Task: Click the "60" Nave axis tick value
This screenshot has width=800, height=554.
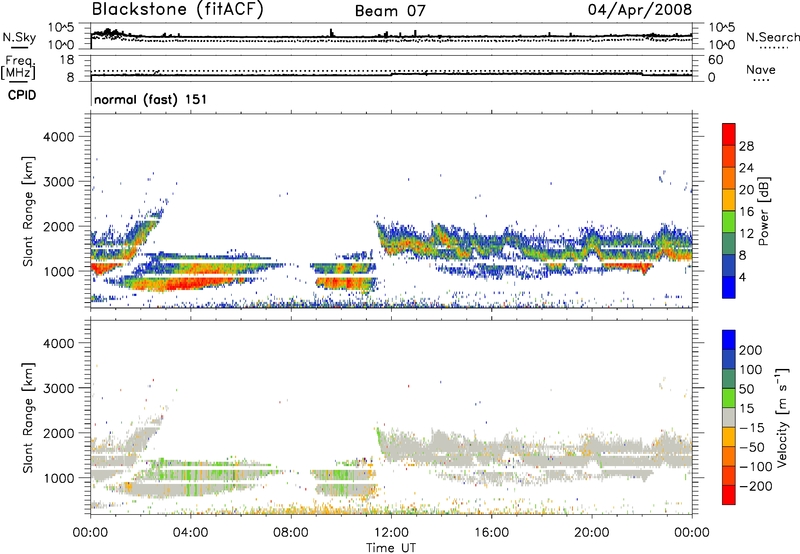Action: click(x=715, y=60)
